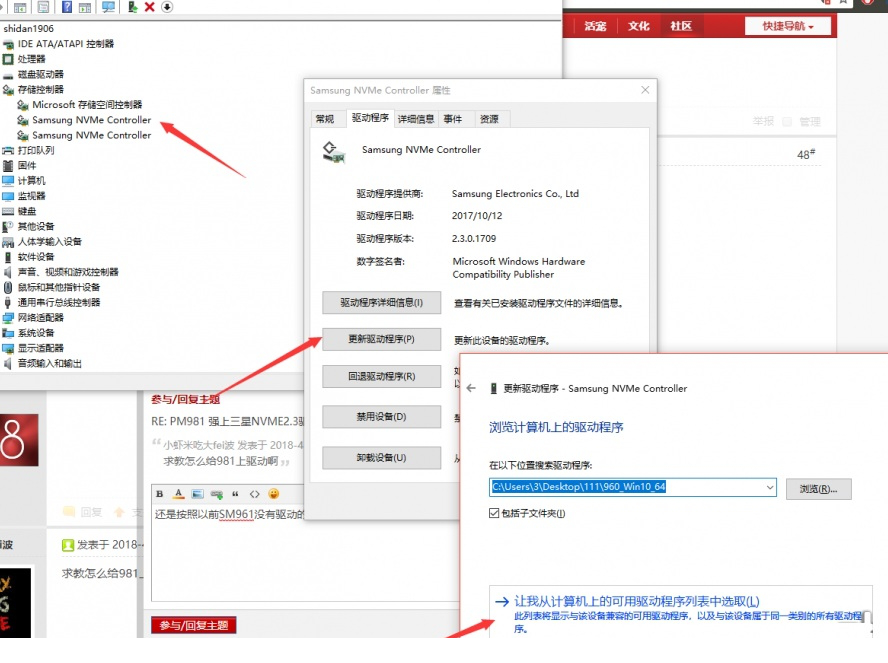Select the 处理器 category in device tree
The height and width of the screenshot is (663, 888).
point(31,59)
